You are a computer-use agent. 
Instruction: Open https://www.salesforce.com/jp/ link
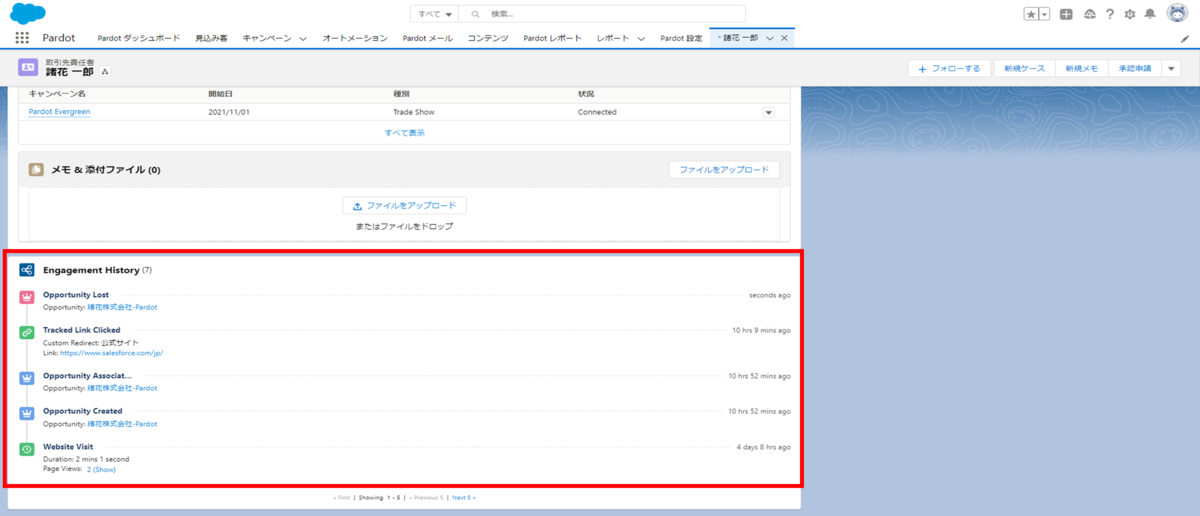pos(111,353)
